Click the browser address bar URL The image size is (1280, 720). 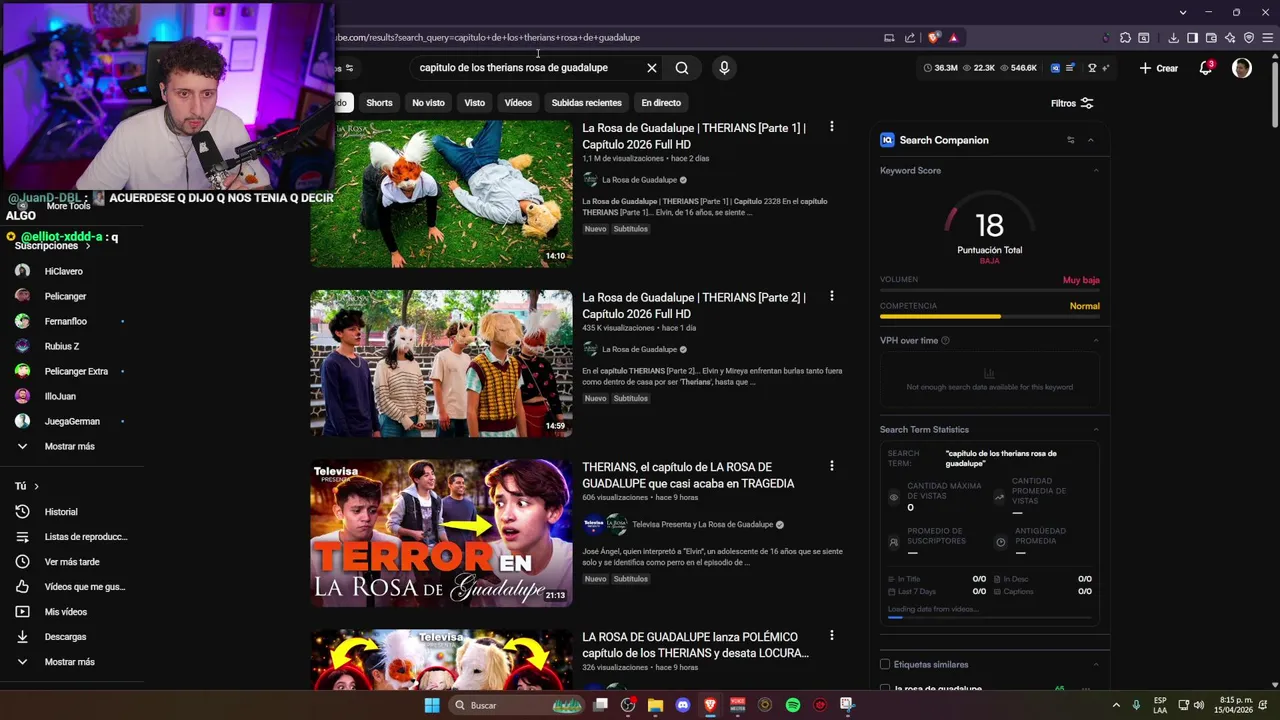(x=488, y=38)
